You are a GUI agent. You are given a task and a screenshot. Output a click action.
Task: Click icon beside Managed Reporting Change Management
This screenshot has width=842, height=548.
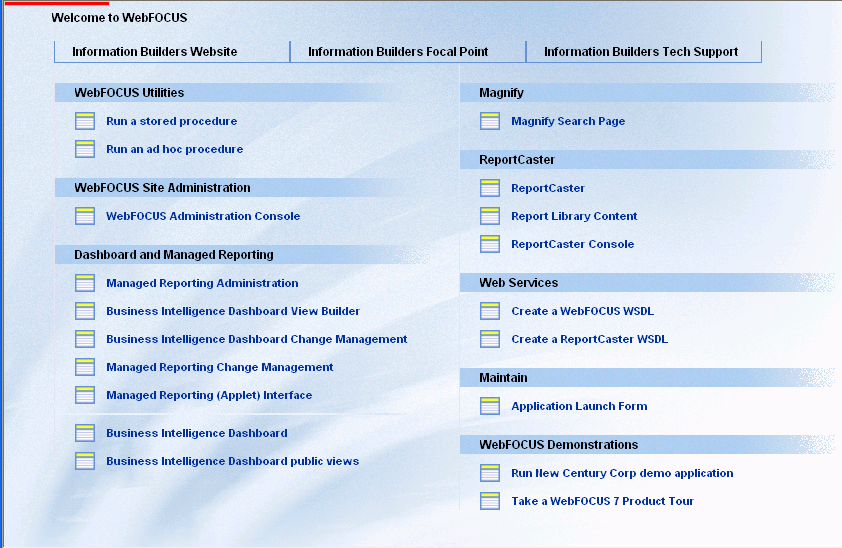(x=85, y=367)
